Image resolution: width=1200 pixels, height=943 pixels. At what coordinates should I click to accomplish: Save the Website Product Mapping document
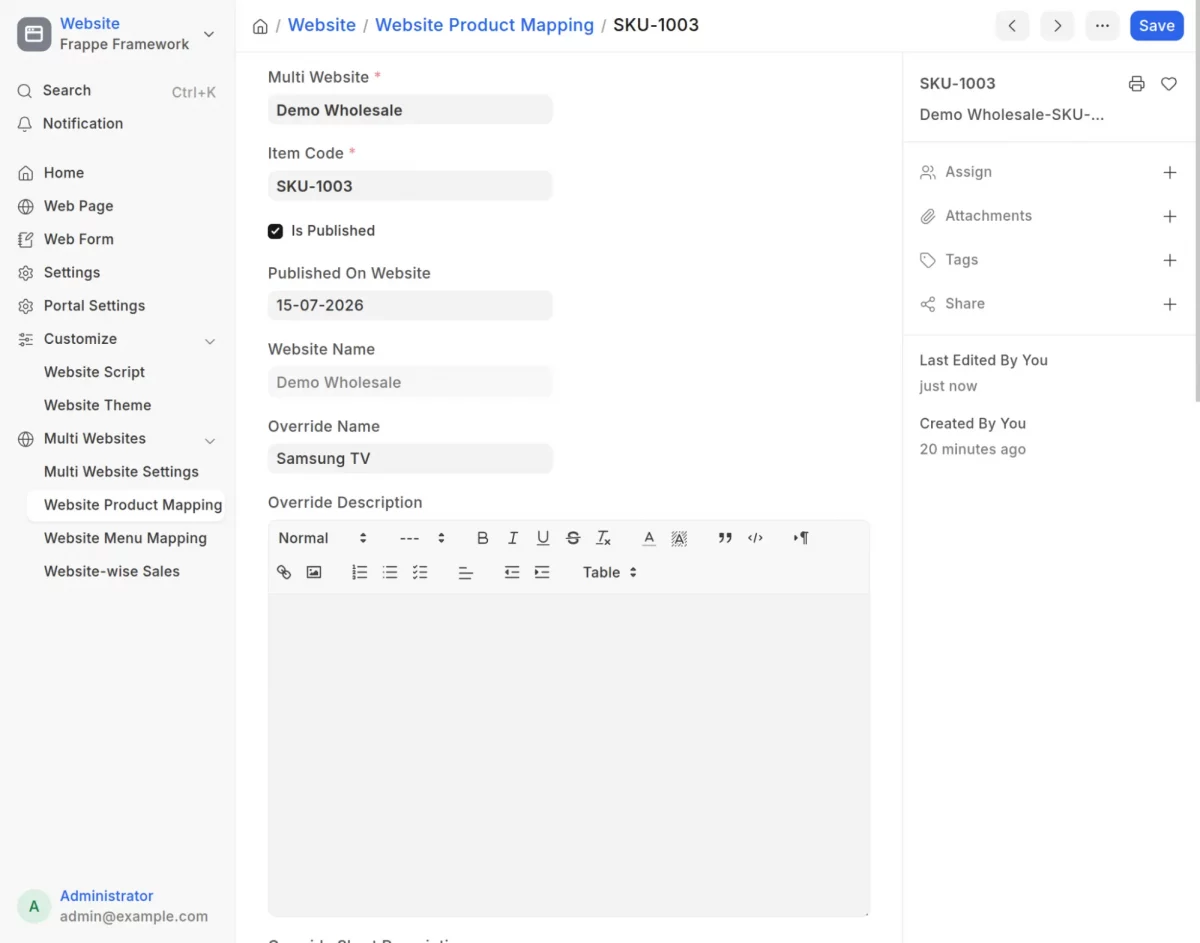tap(1156, 26)
